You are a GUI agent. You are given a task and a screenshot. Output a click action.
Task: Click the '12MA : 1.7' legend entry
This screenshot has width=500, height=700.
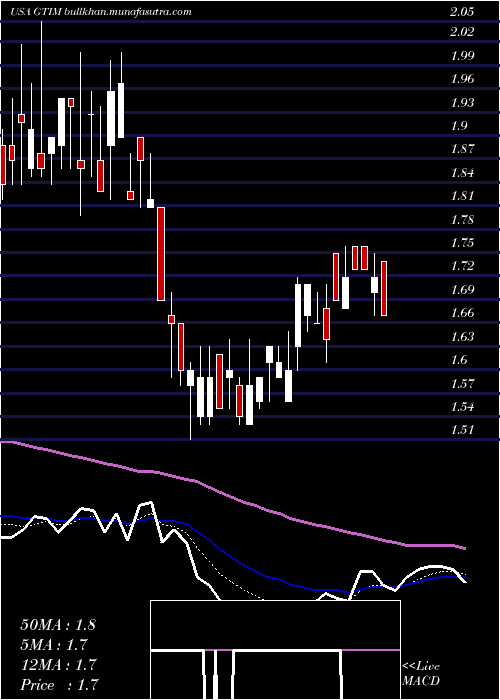pos(58,665)
